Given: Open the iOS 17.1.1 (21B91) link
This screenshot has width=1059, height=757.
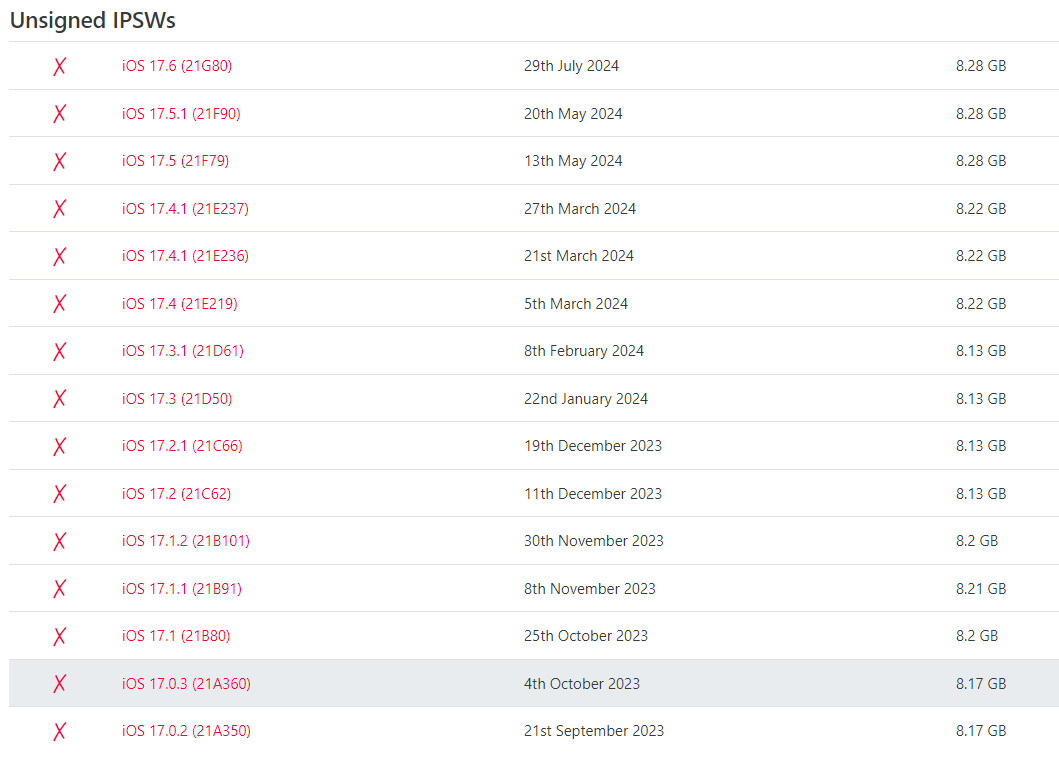Looking at the screenshot, I should [x=182, y=589].
